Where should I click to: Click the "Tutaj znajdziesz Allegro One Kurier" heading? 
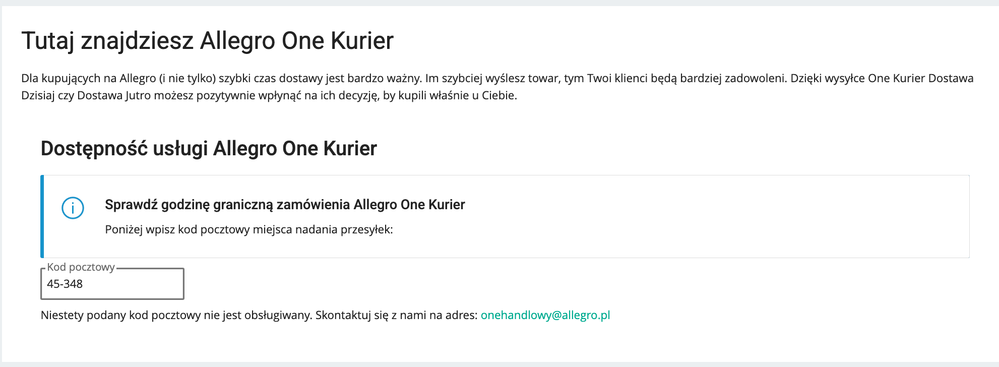point(208,41)
